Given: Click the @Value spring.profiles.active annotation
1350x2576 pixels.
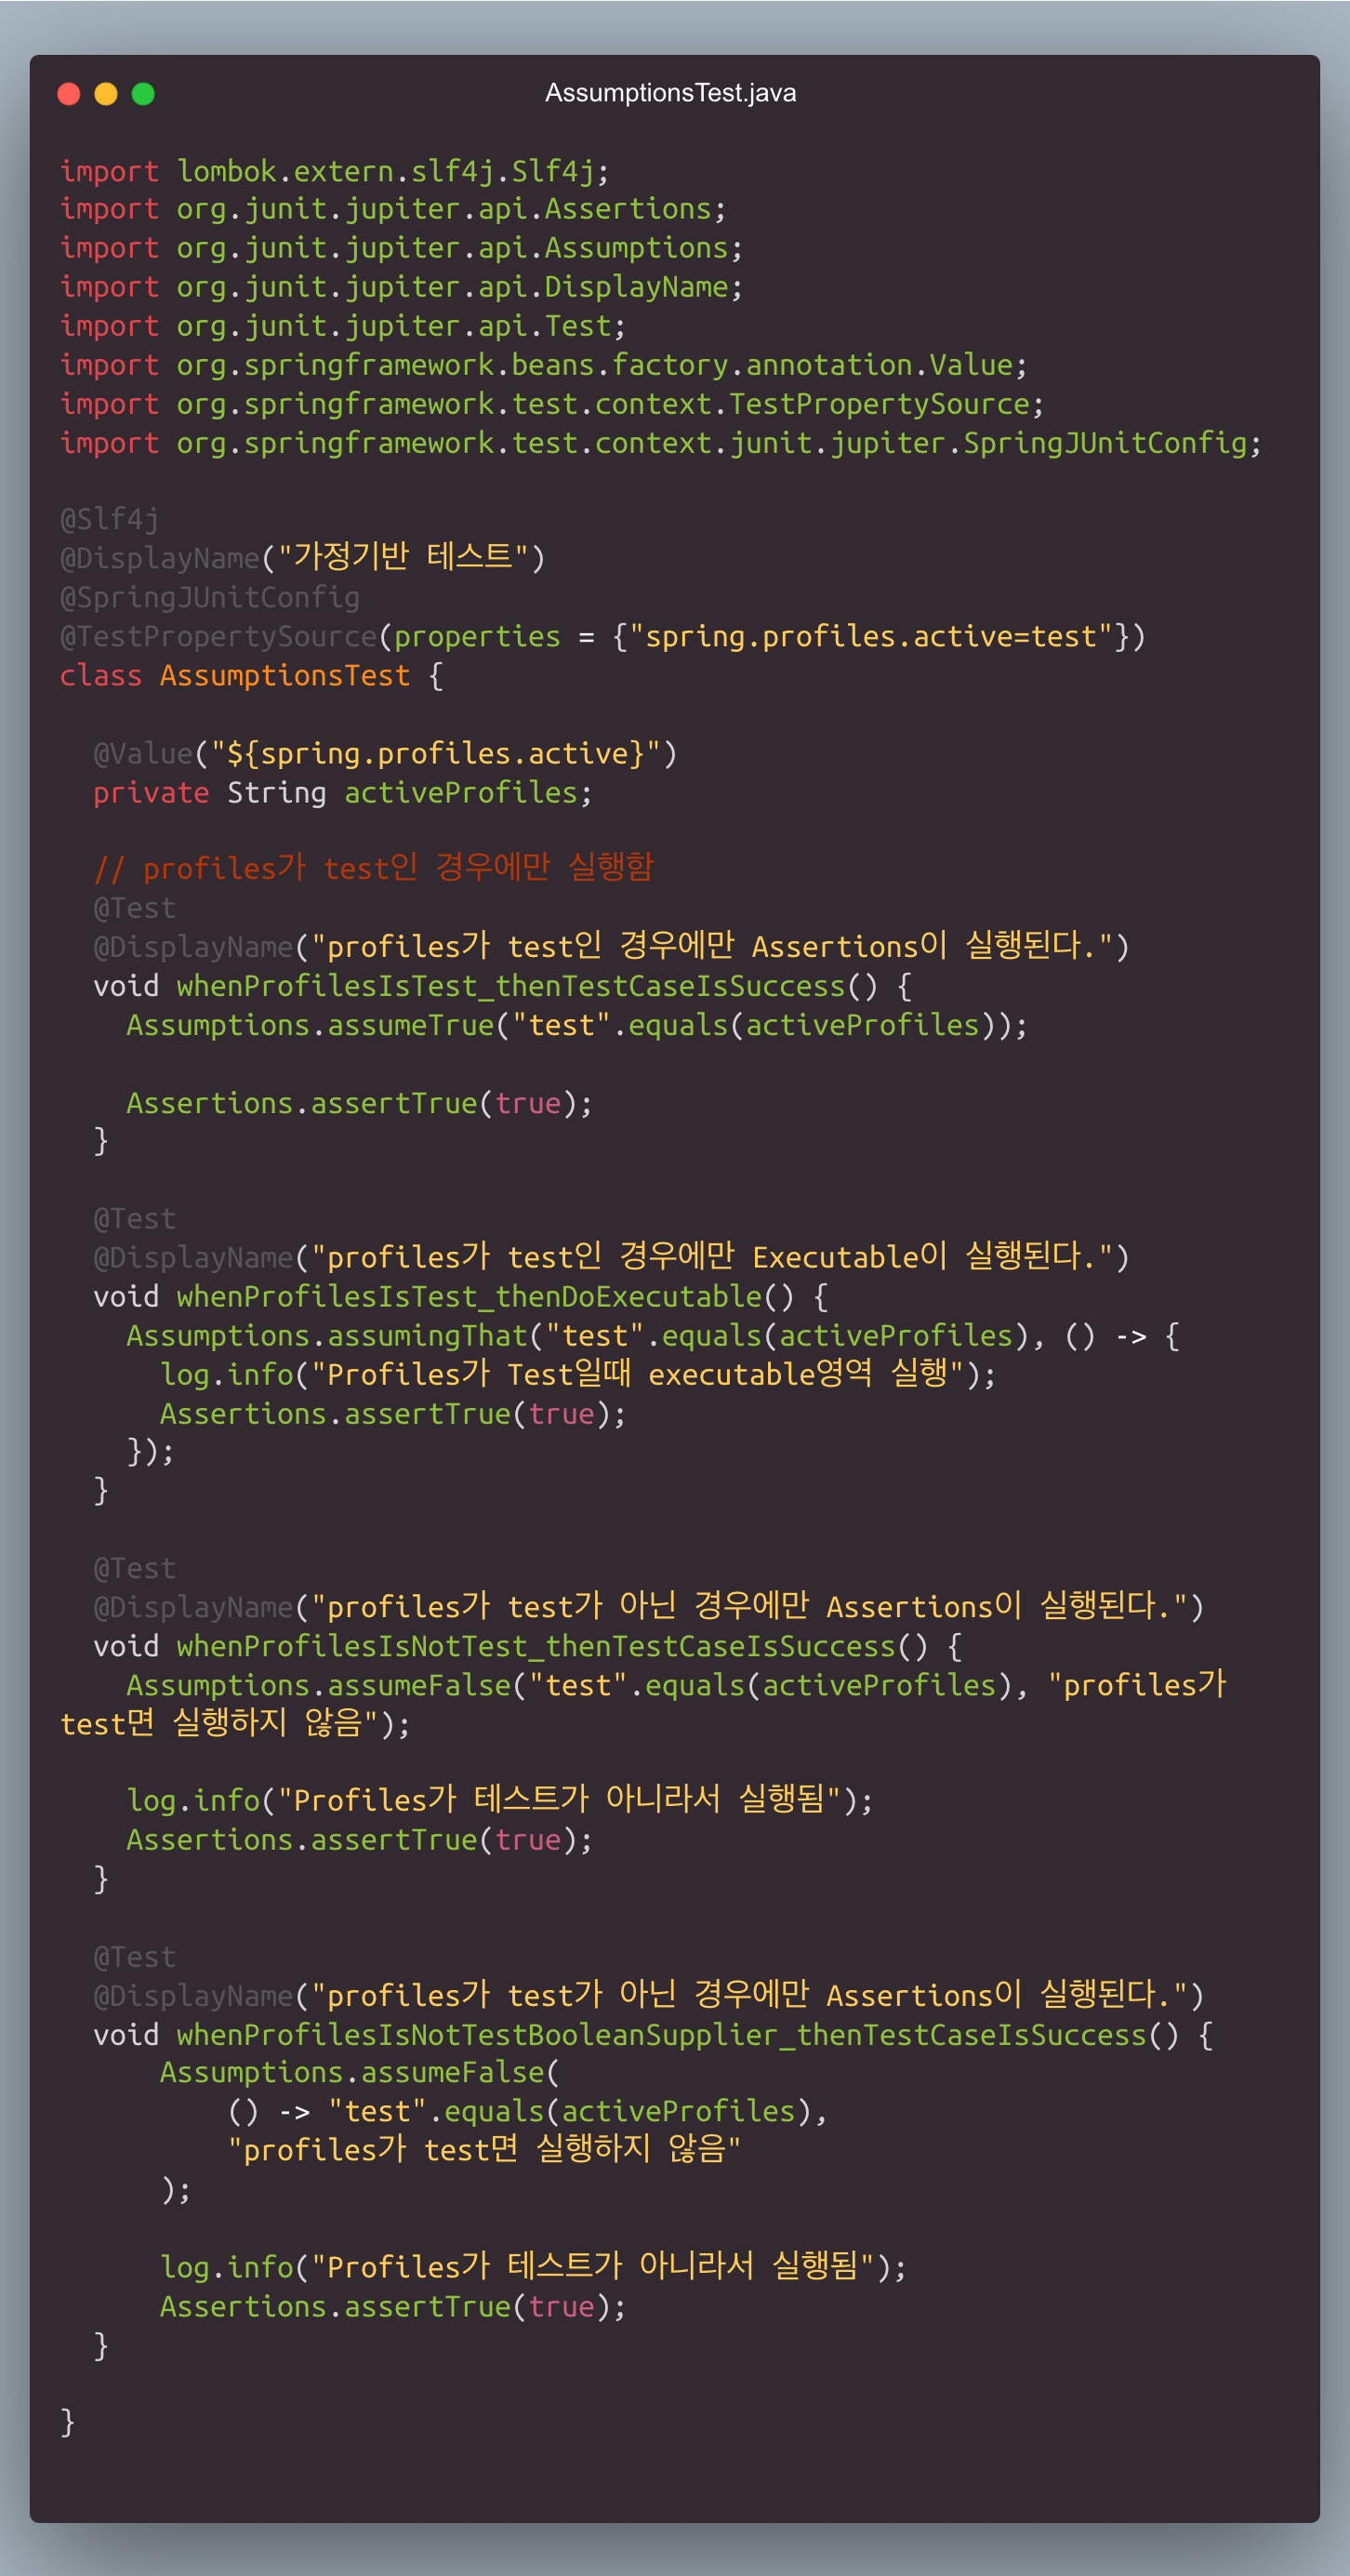Looking at the screenshot, I should 385,753.
